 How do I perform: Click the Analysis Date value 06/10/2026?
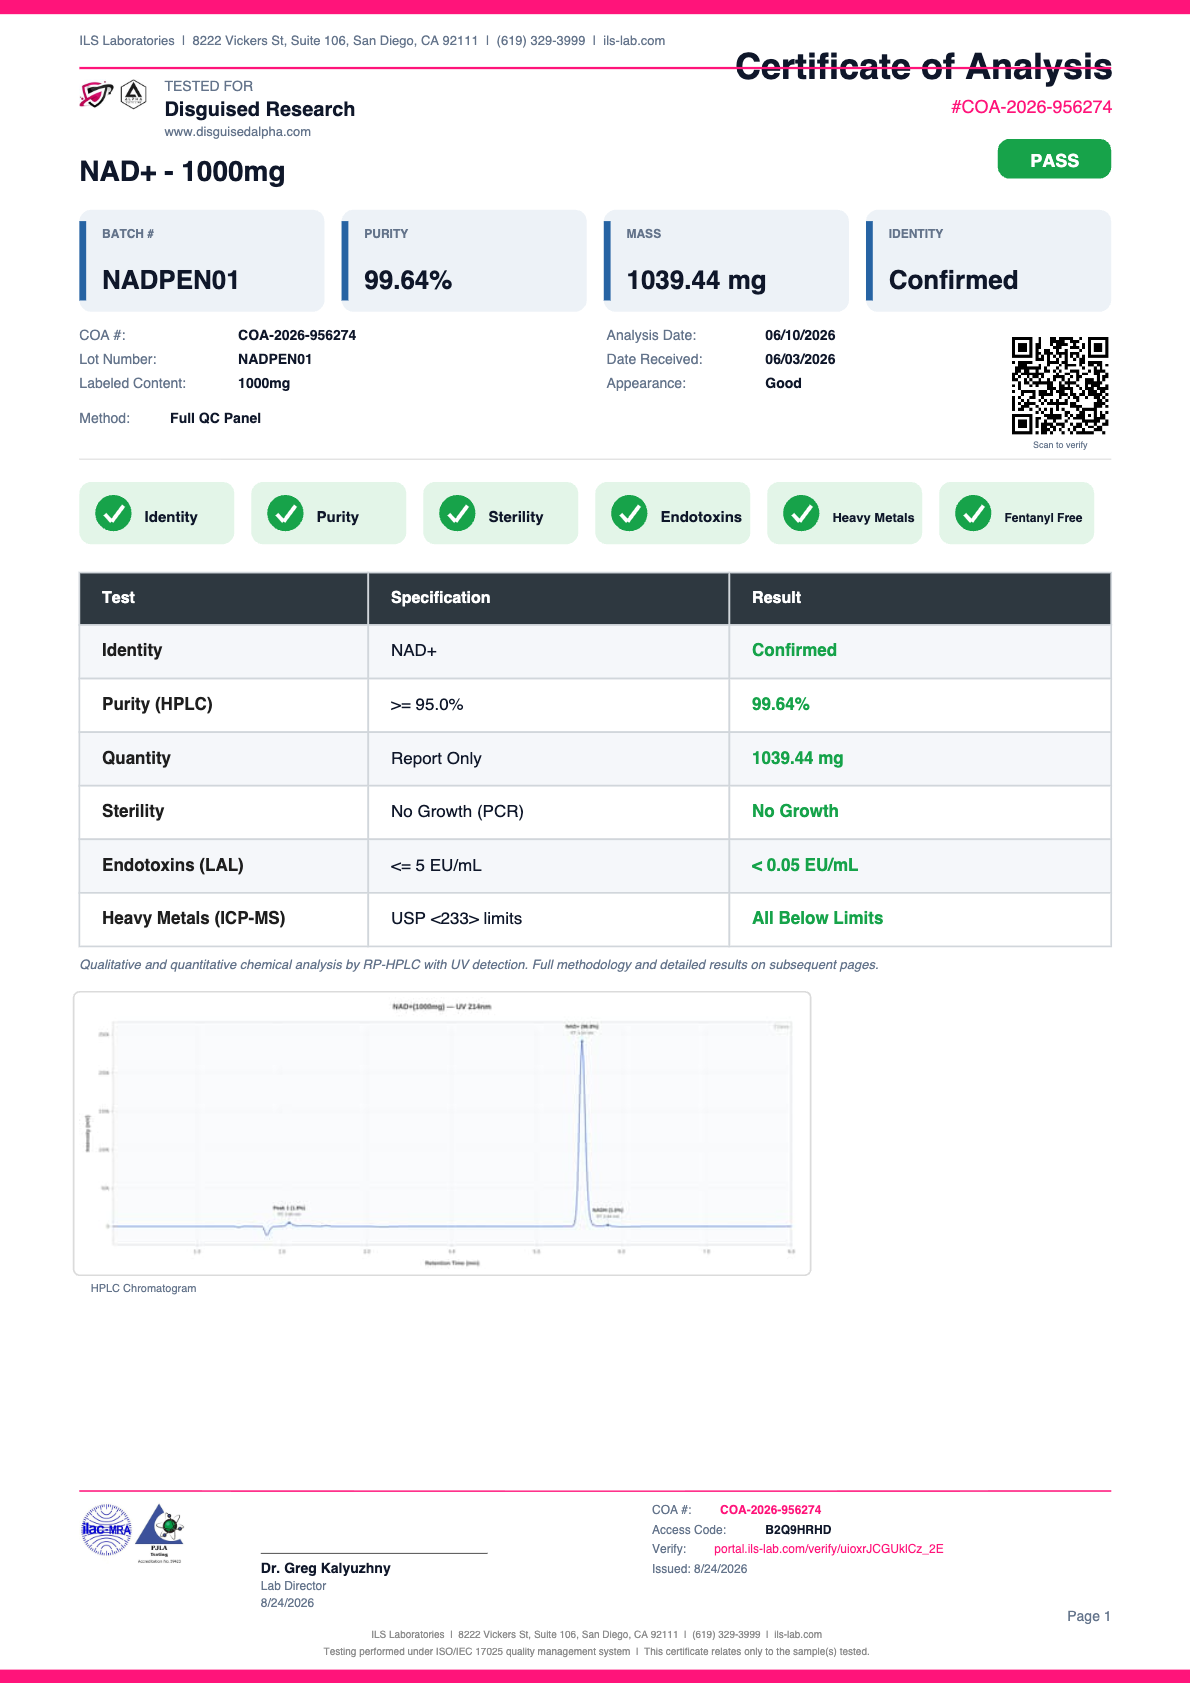pos(800,335)
